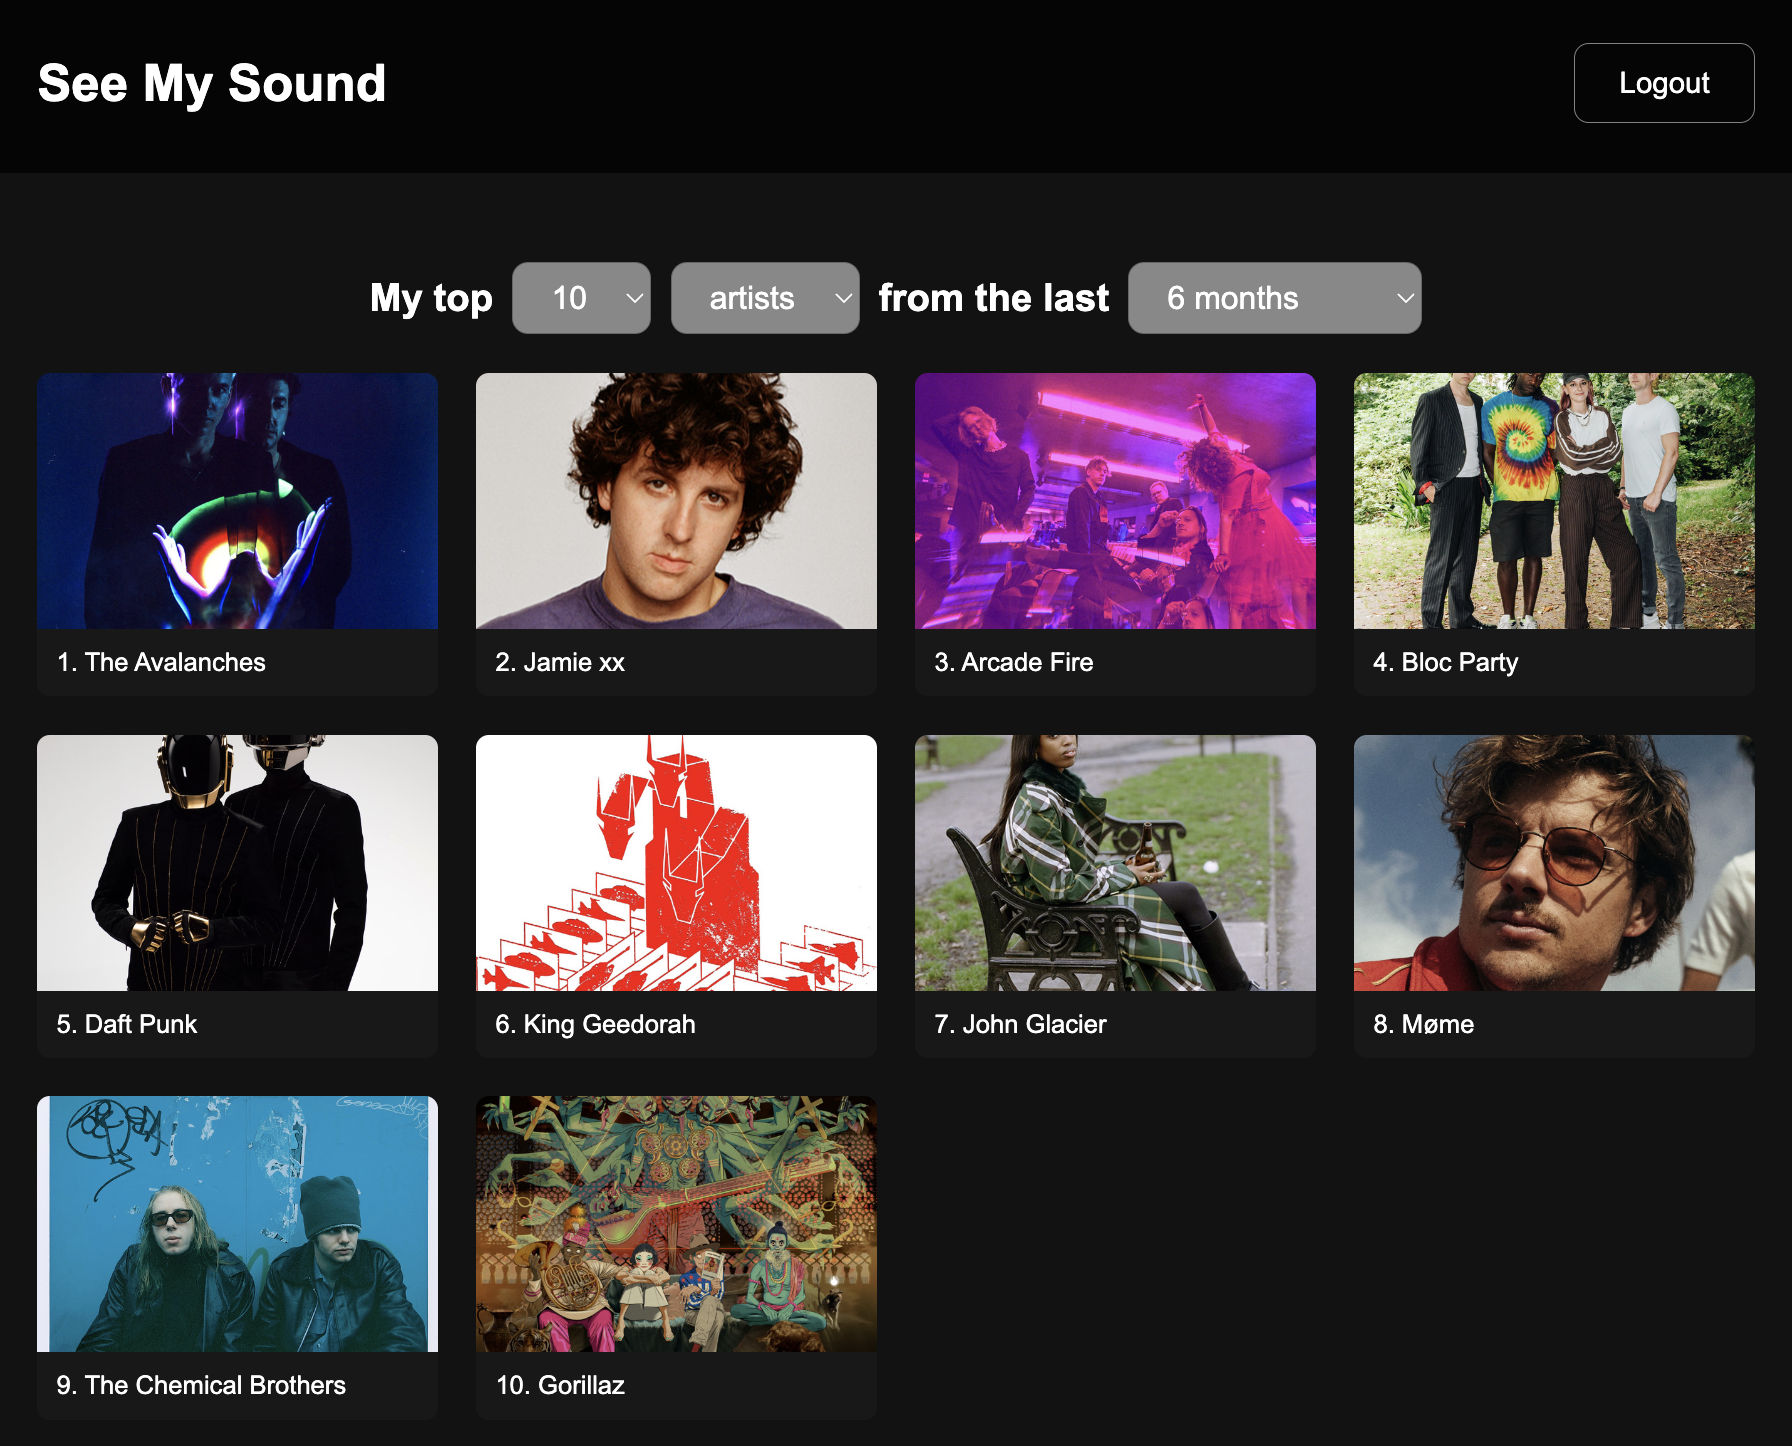Open the 6 months time range dropdown
The width and height of the screenshot is (1792, 1446).
pyautogui.click(x=1274, y=298)
